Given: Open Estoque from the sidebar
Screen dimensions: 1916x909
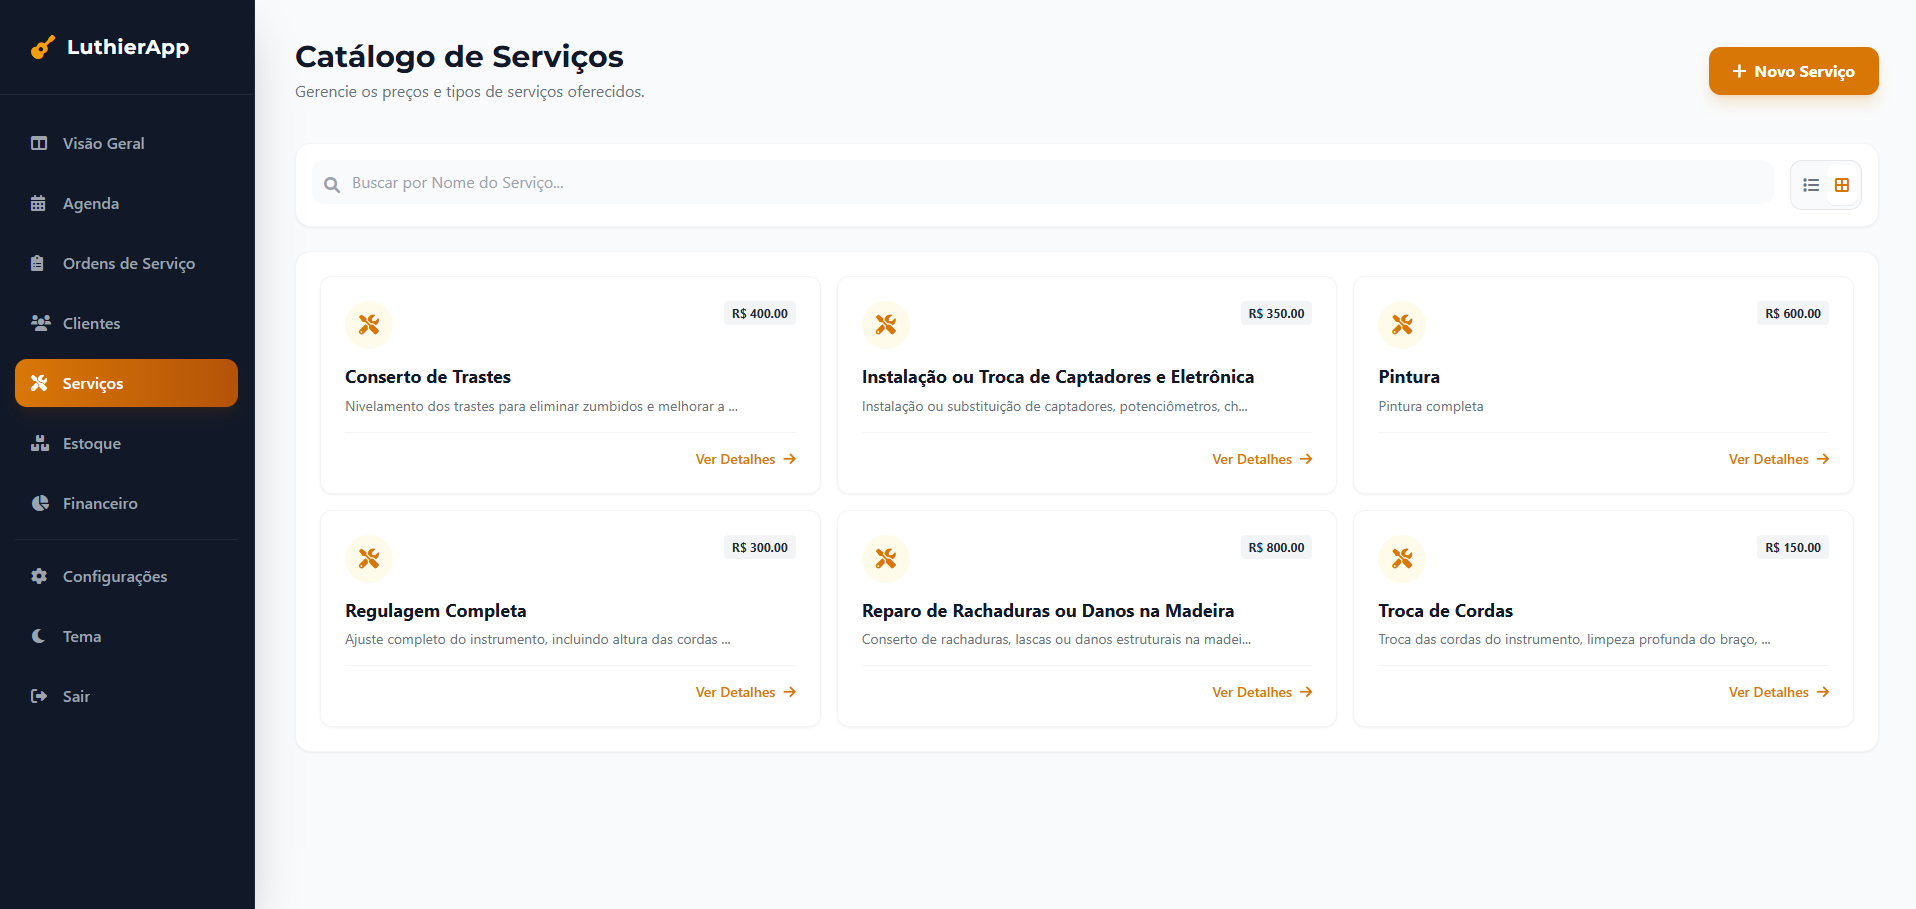Looking at the screenshot, I should [91, 444].
